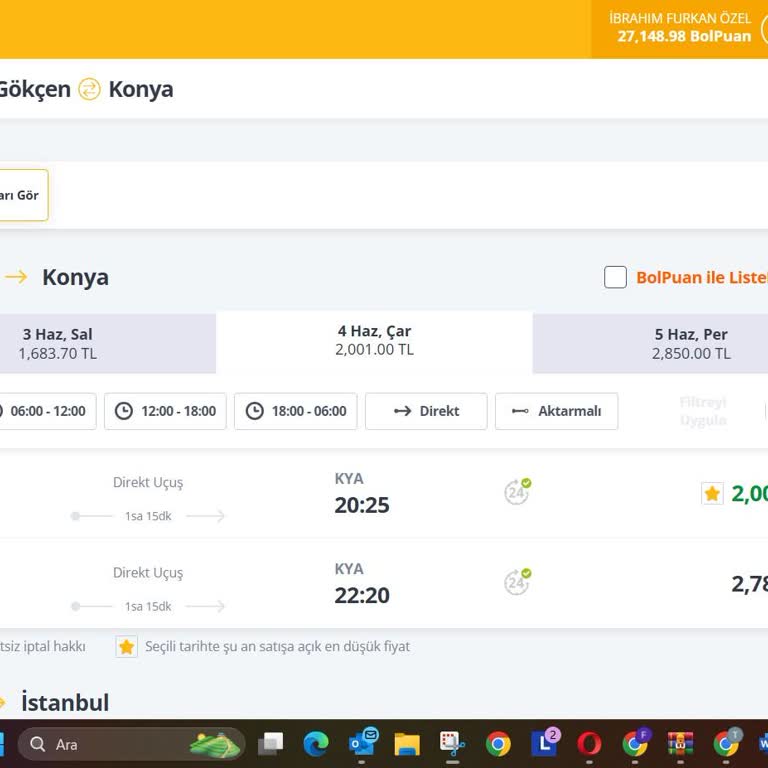This screenshot has width=768, height=768.
Task: Click the 24-hour cancellation icon on 20:25 flight
Action: 518,492
